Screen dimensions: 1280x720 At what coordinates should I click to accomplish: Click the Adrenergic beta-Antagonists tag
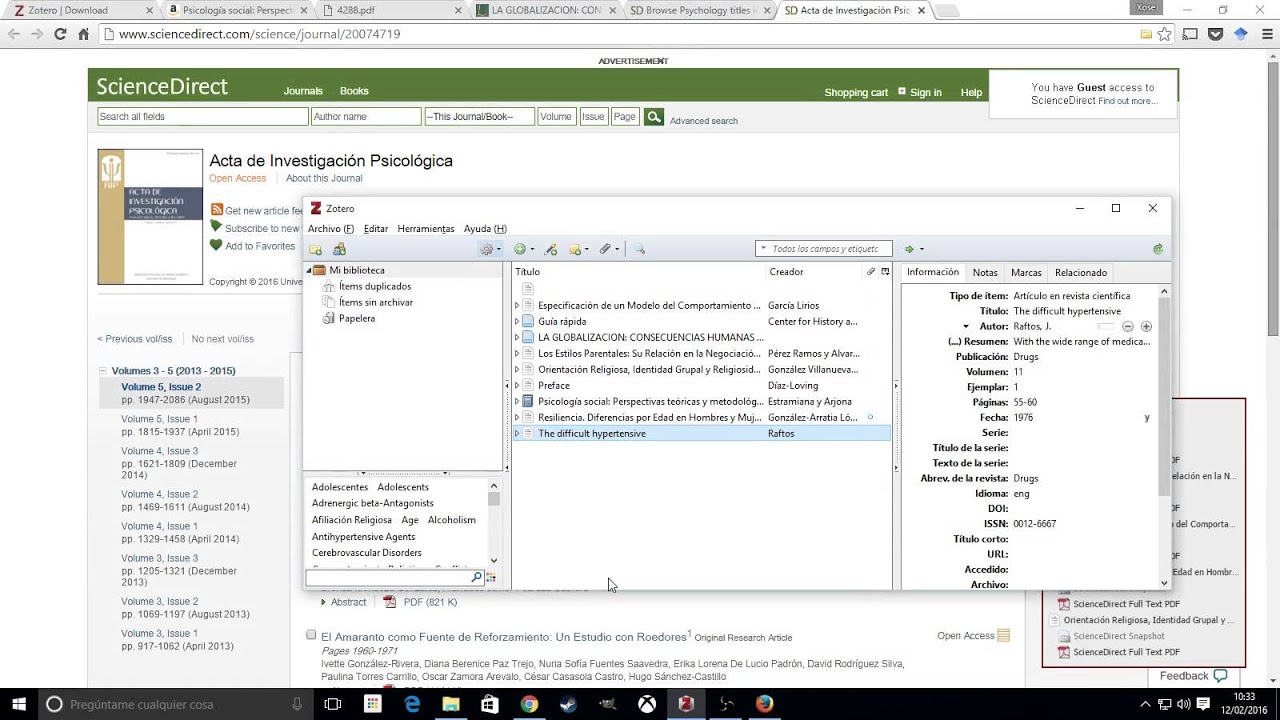373,503
